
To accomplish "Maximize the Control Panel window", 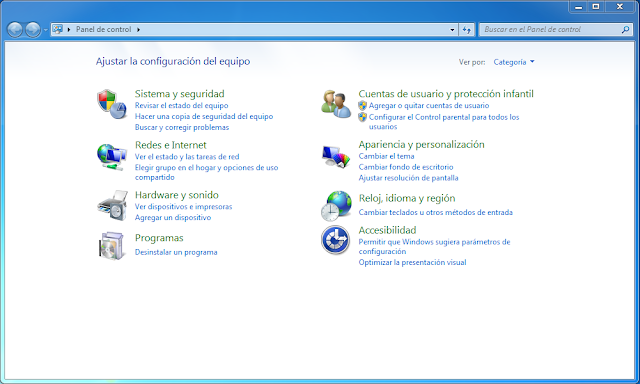I will (596, 7).
